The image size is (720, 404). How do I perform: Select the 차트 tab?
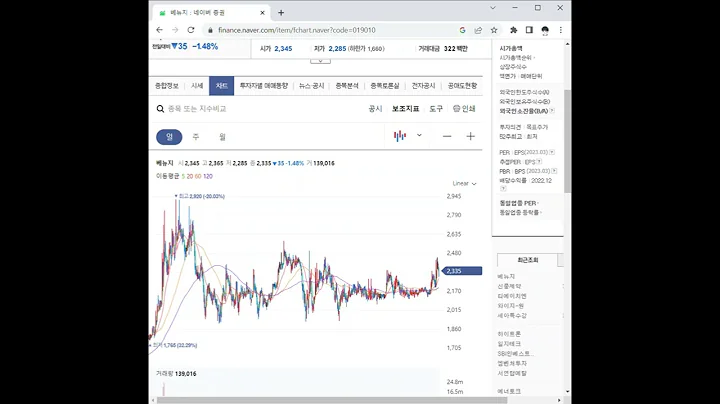222,86
